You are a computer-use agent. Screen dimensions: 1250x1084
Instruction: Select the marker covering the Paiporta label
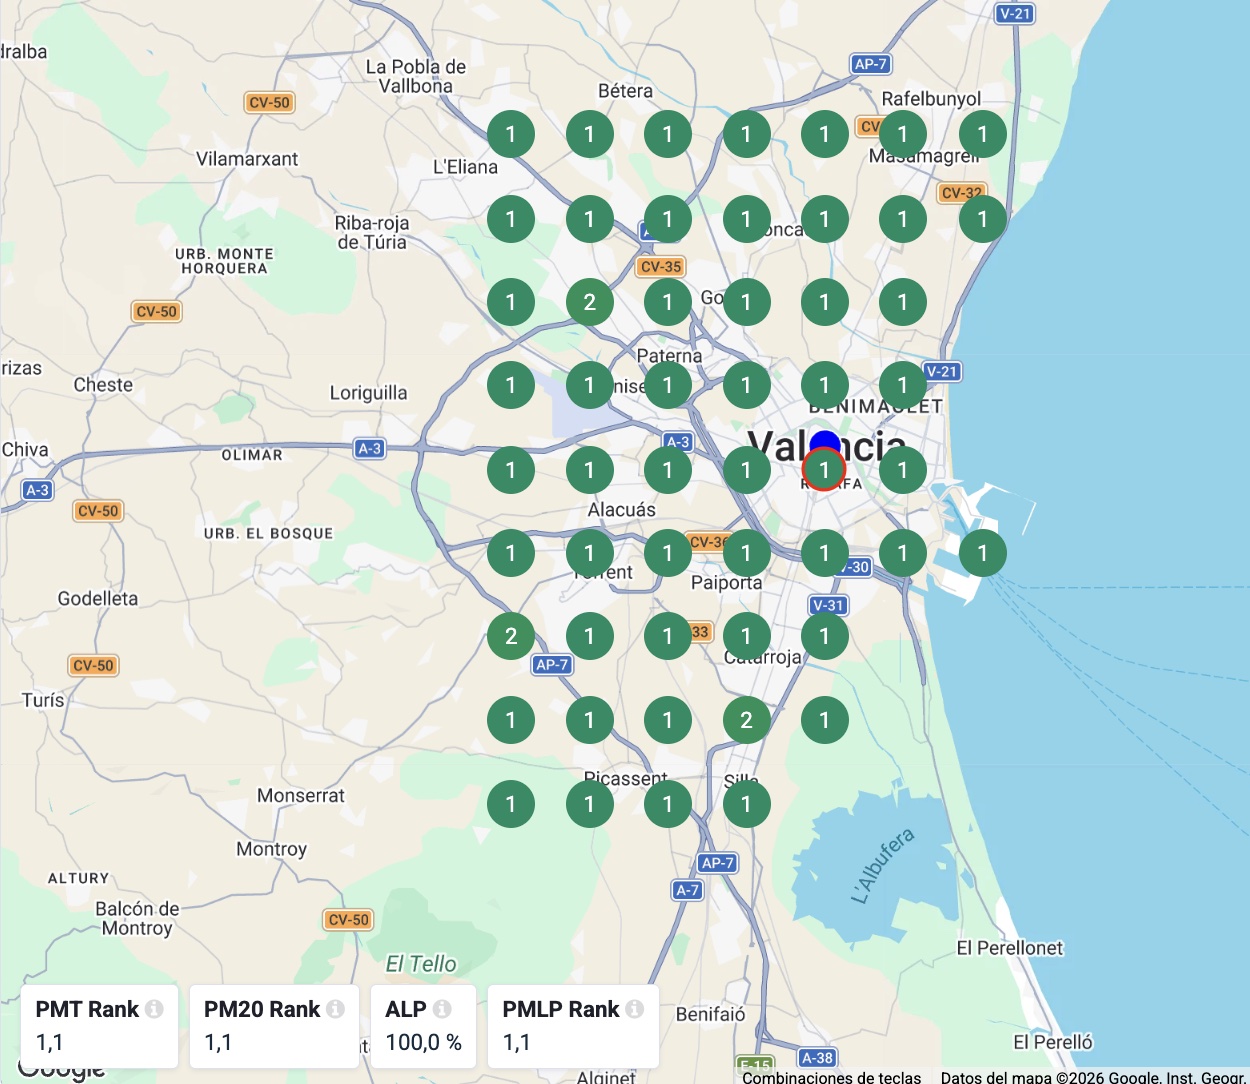click(x=746, y=553)
